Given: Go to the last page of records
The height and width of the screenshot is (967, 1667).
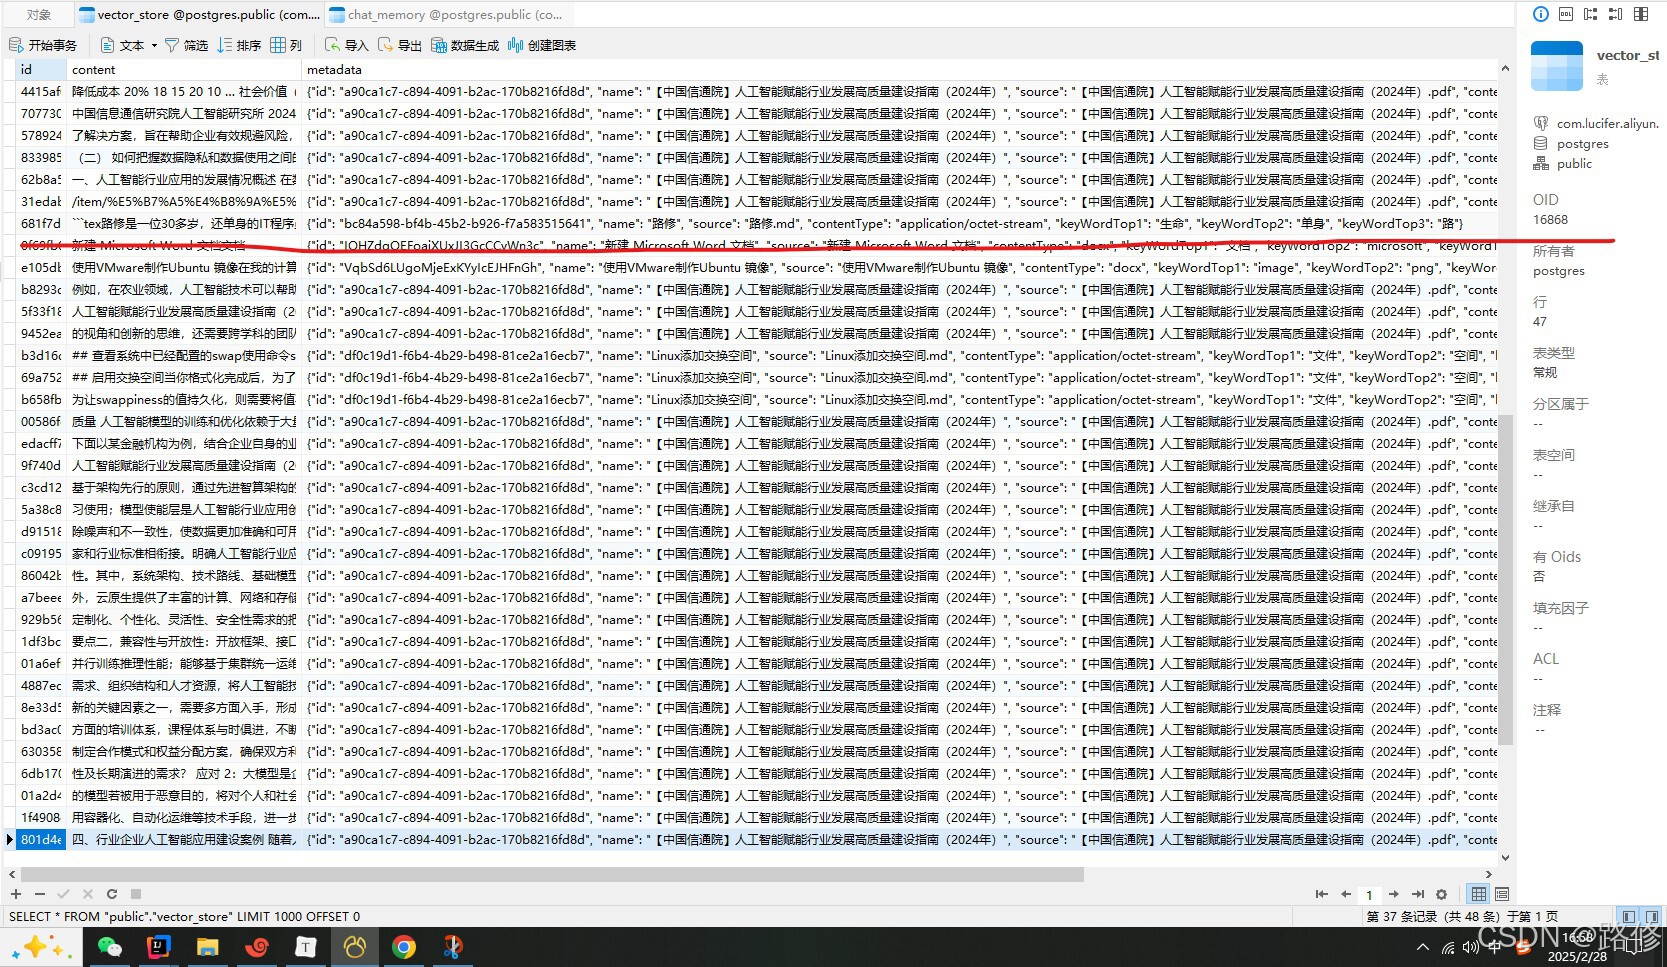Looking at the screenshot, I should (x=1417, y=894).
